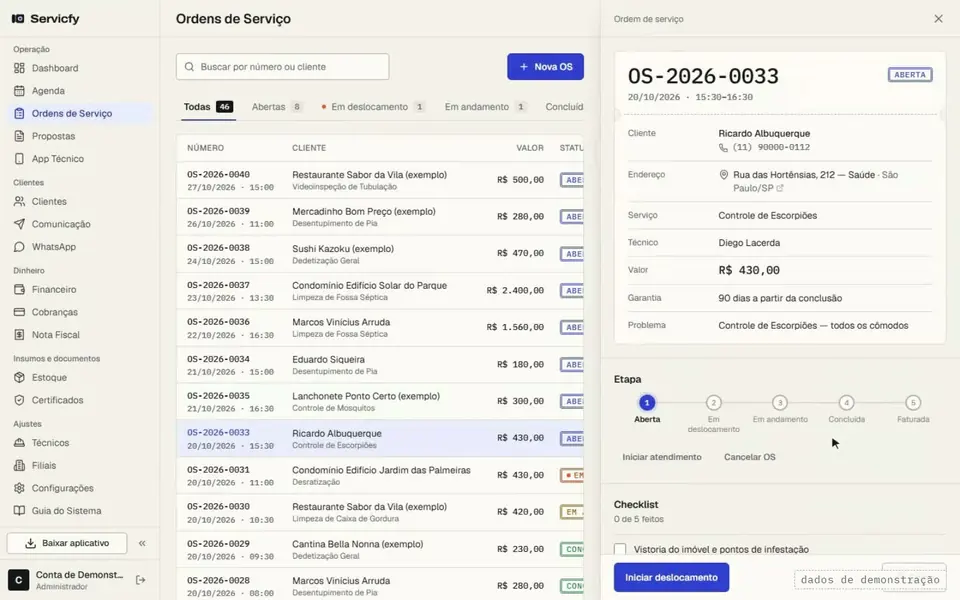Select step 3 Em andamento in Etapa
This screenshot has height=600, width=960.
(x=779, y=403)
